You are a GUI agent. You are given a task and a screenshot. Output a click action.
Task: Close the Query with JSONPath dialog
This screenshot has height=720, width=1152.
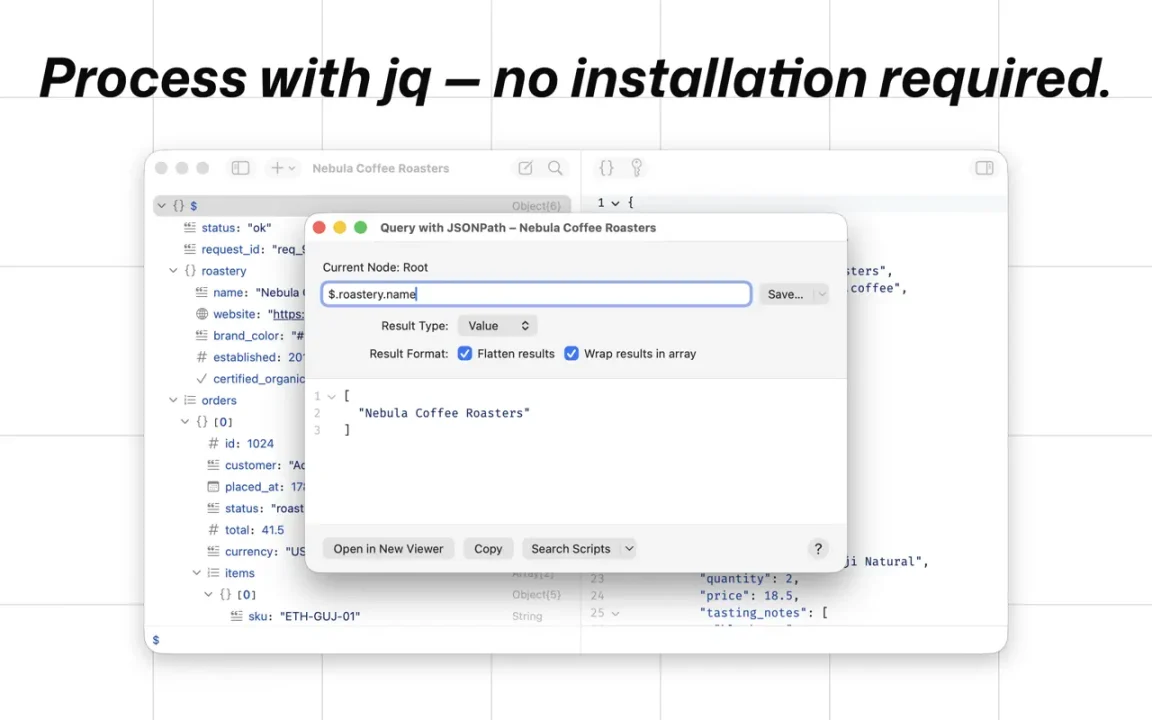coord(319,228)
